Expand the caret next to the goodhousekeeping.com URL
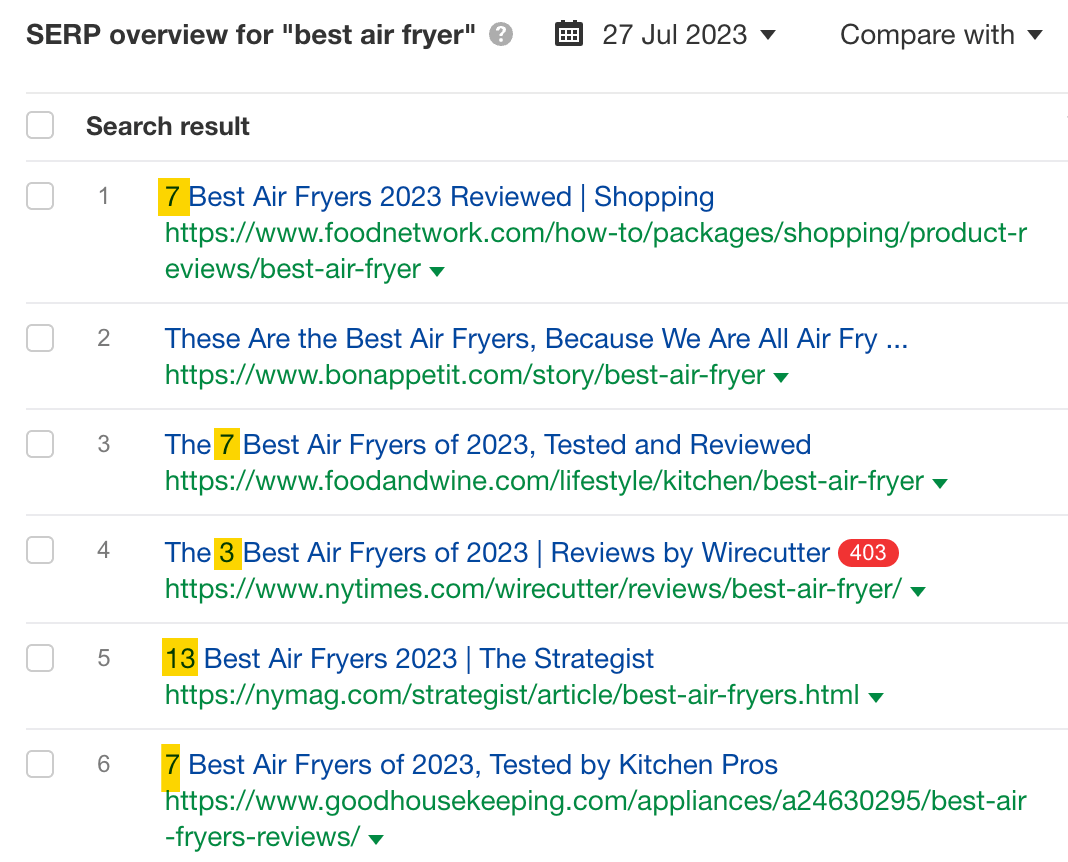Image resolution: width=1068 pixels, height=862 pixels. (x=375, y=838)
